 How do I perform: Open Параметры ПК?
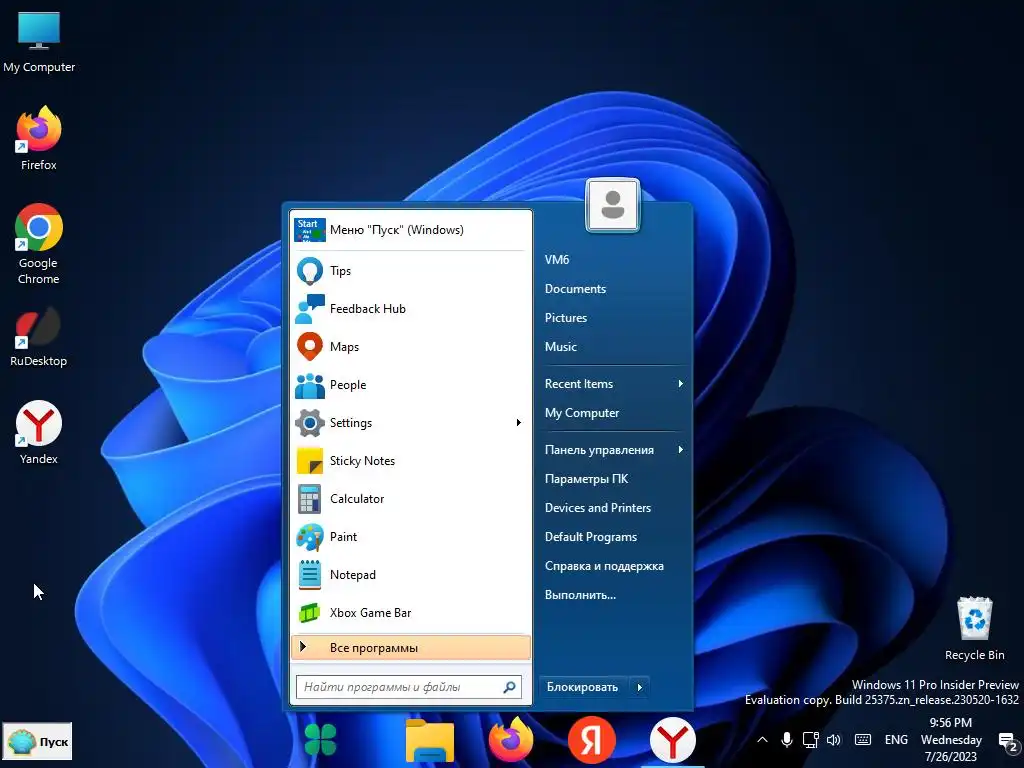point(586,479)
